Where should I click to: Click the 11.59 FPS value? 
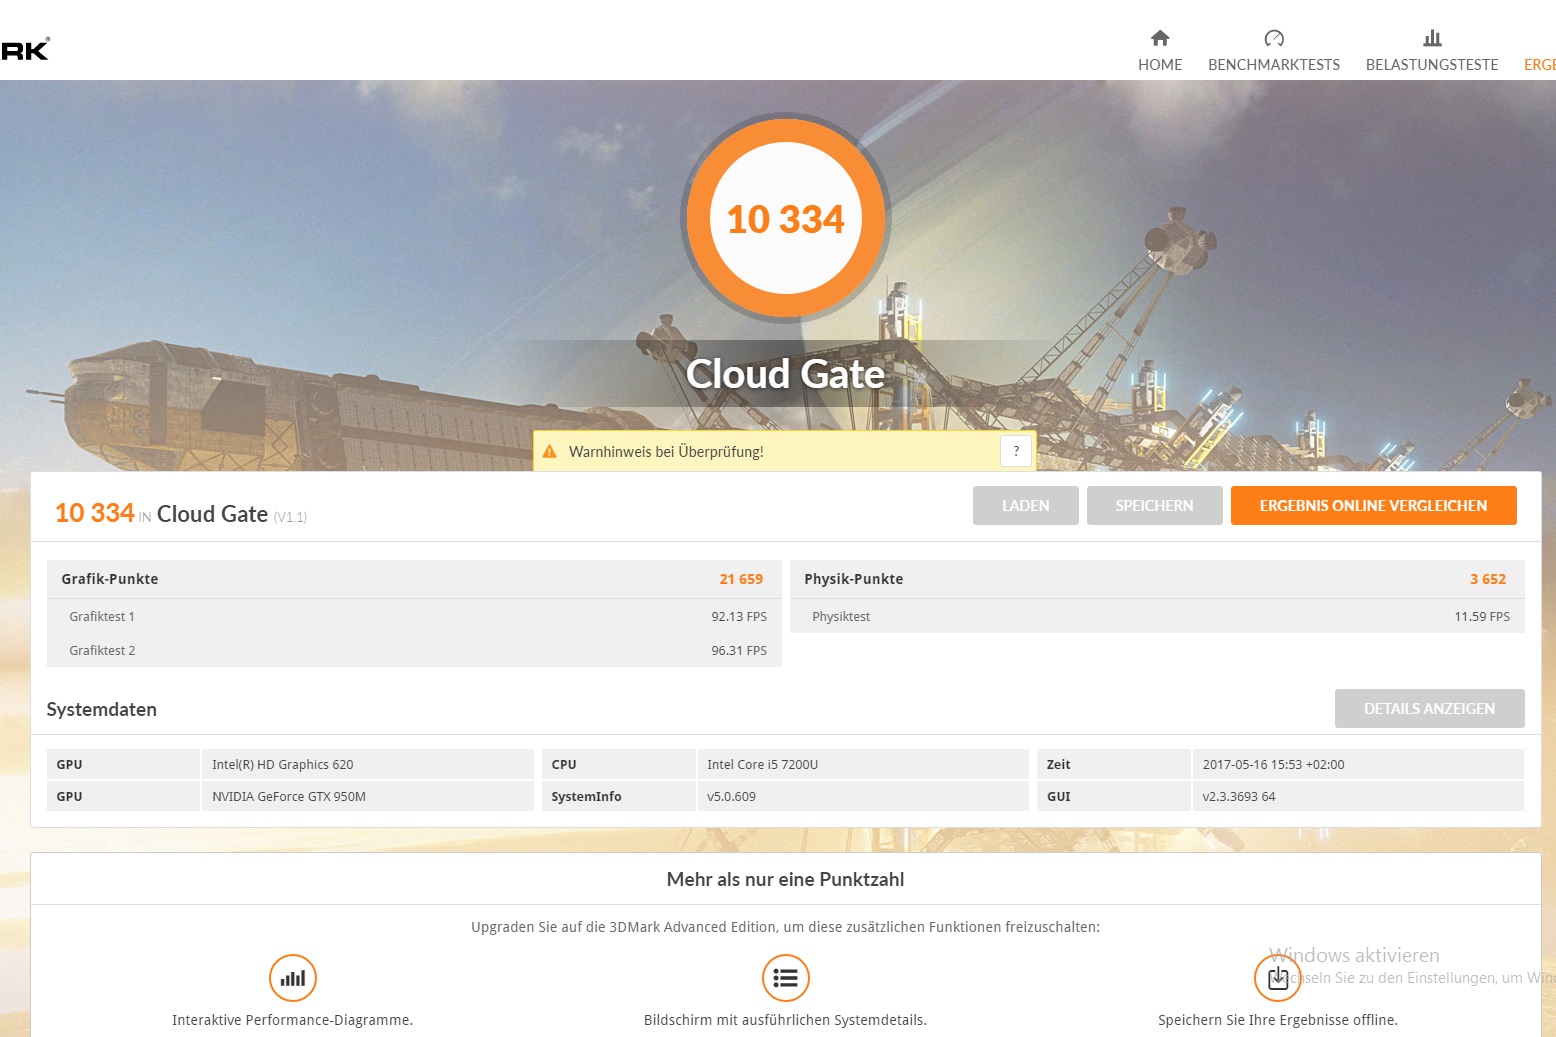point(1482,617)
